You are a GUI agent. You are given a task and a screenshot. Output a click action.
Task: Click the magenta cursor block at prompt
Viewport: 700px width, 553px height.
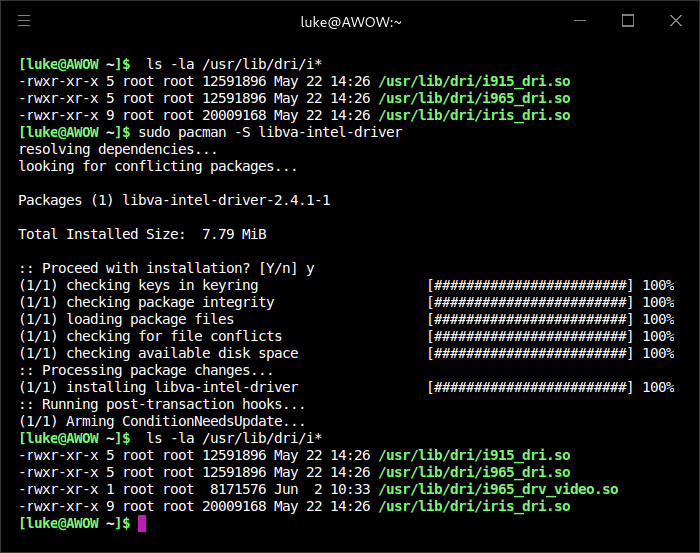click(x=142, y=524)
